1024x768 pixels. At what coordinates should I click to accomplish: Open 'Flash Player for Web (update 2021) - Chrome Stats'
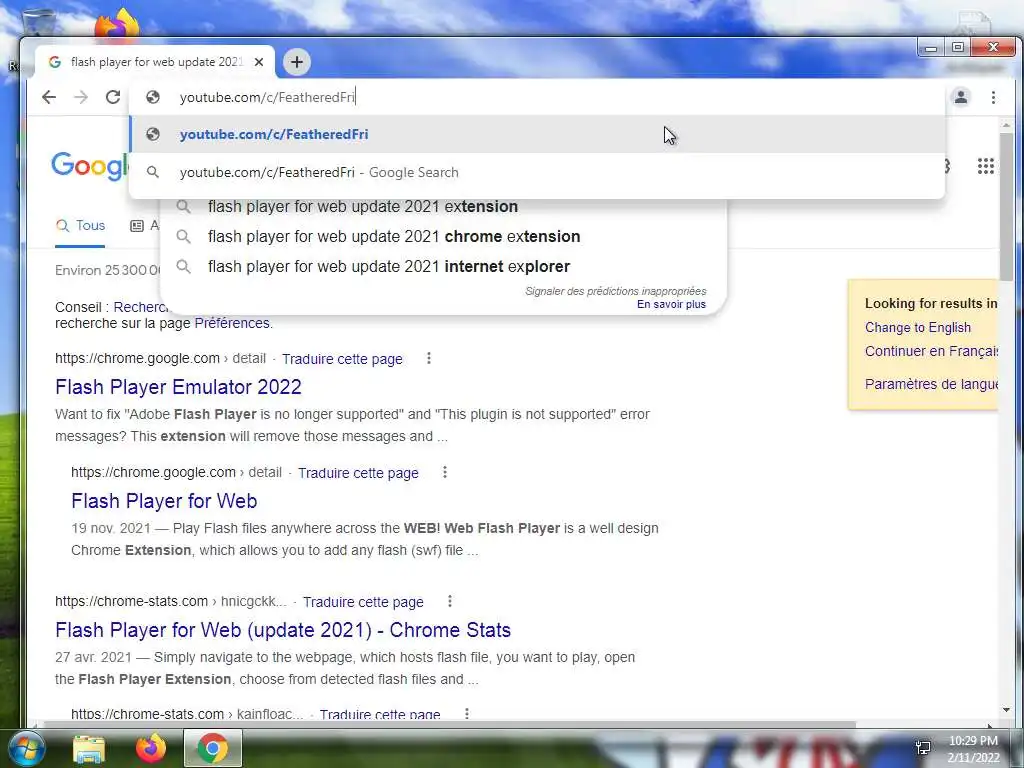pyautogui.click(x=283, y=630)
